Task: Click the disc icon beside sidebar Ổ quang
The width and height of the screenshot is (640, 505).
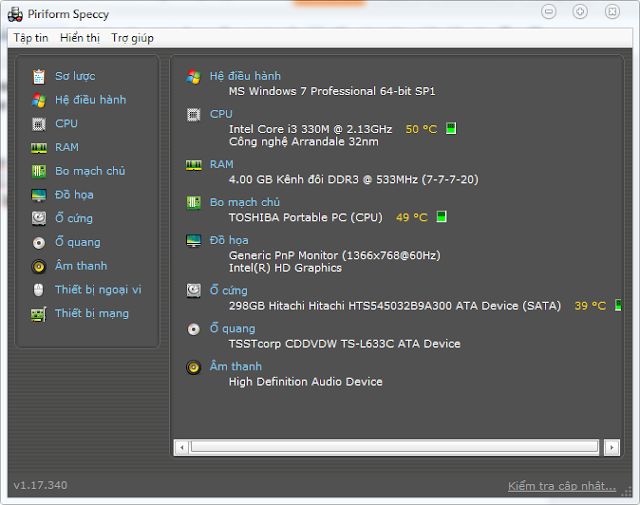Action: [x=39, y=243]
